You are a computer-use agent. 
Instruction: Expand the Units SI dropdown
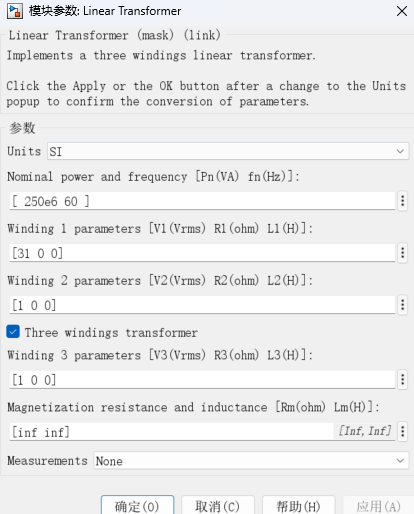point(228,151)
